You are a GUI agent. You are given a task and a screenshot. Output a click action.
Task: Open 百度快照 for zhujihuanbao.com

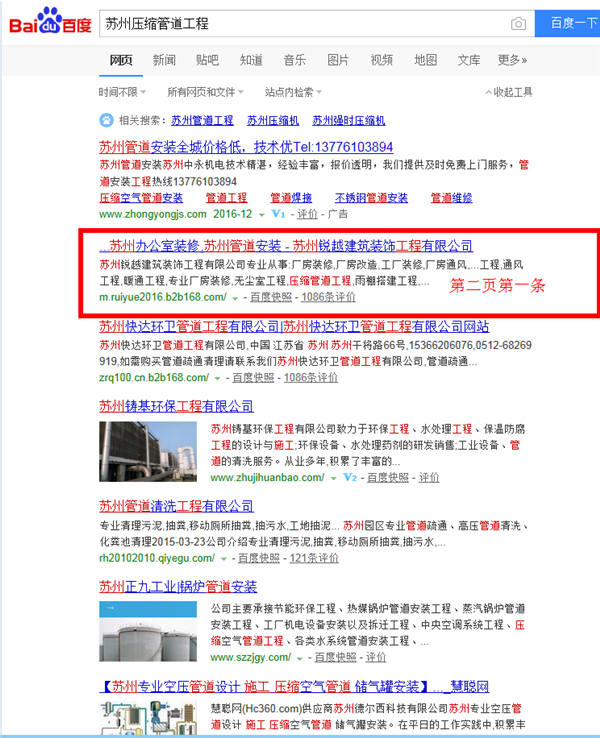pos(388,478)
